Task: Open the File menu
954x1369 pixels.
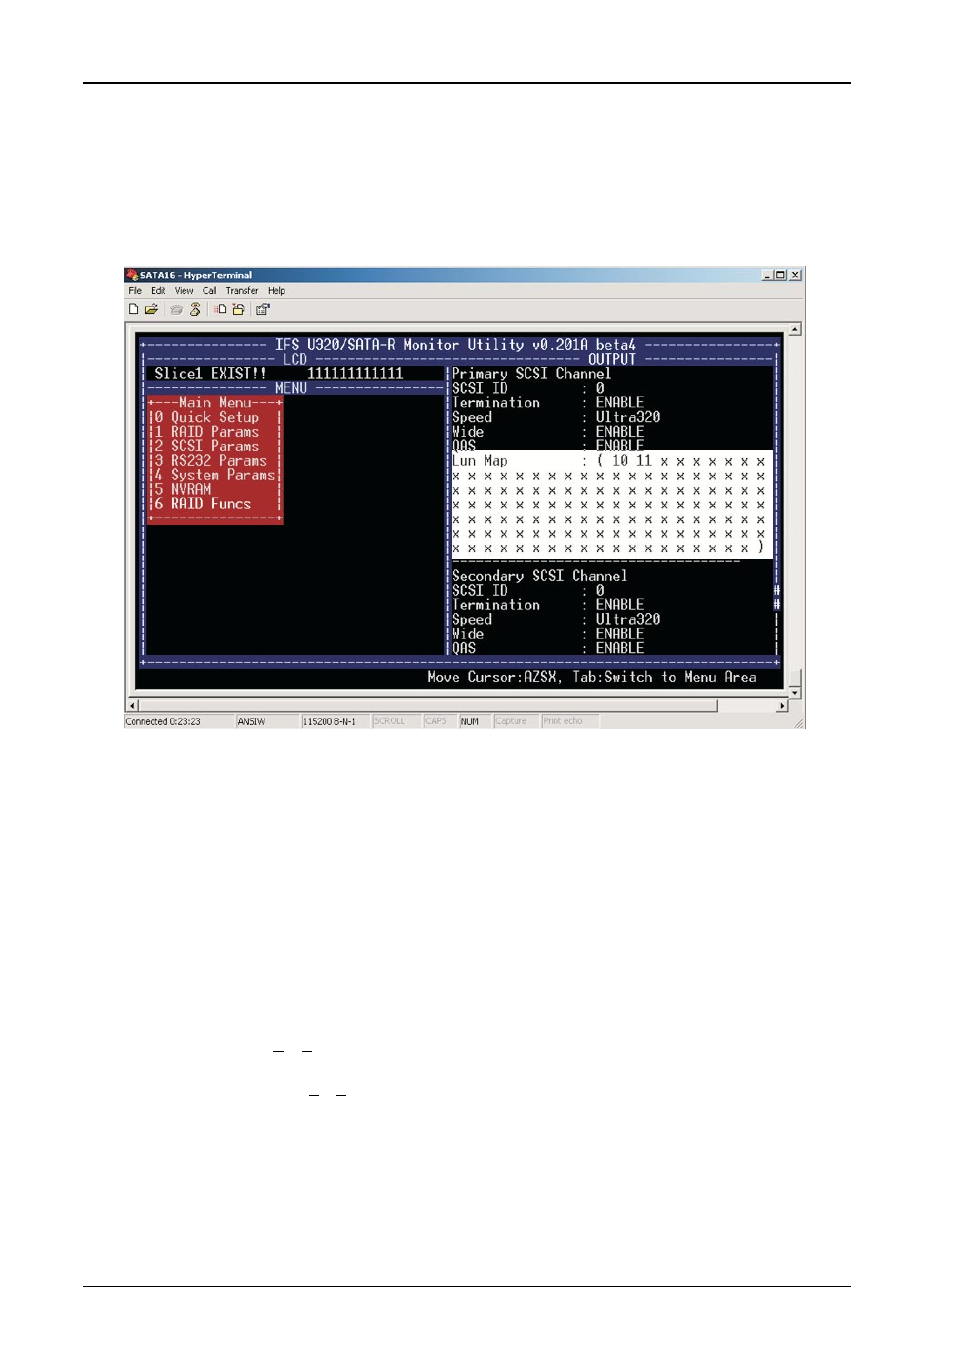Action: point(135,291)
